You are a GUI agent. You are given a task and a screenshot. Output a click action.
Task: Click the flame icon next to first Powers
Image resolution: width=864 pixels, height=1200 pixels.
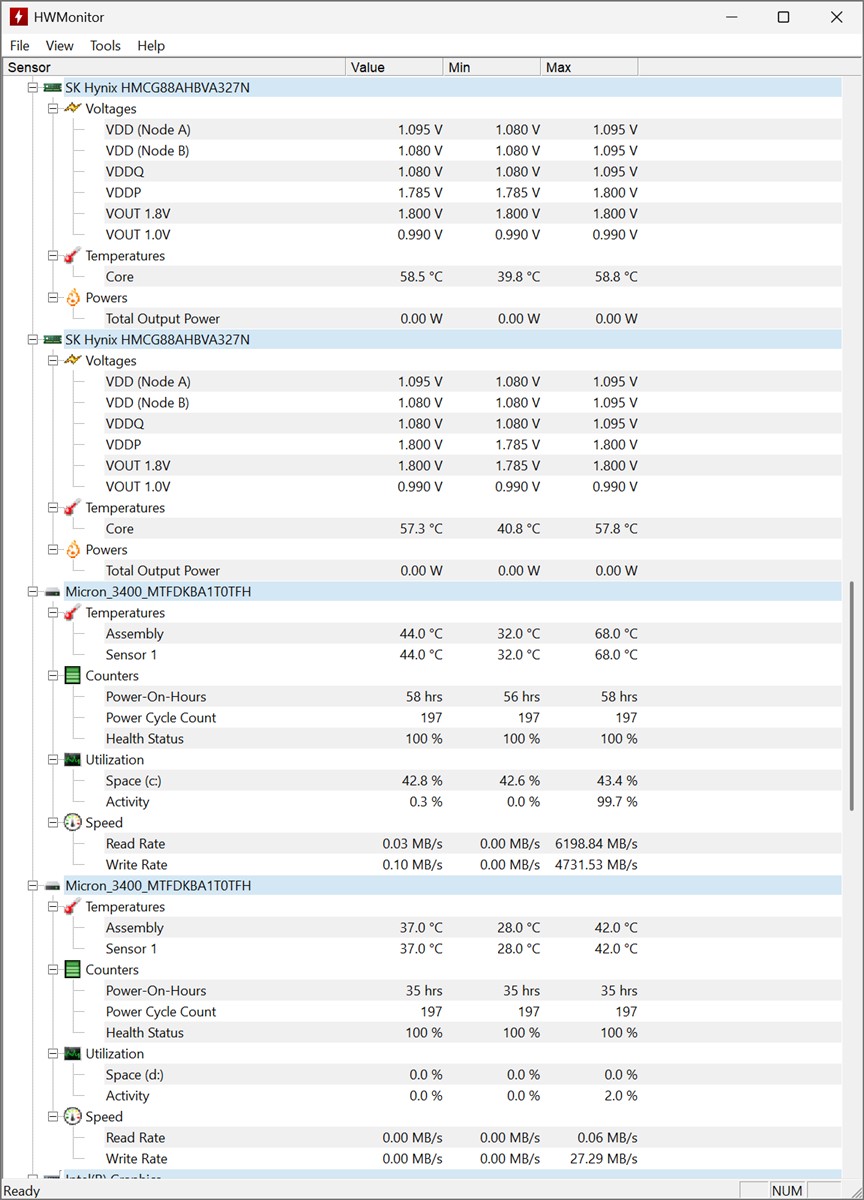tap(73, 298)
